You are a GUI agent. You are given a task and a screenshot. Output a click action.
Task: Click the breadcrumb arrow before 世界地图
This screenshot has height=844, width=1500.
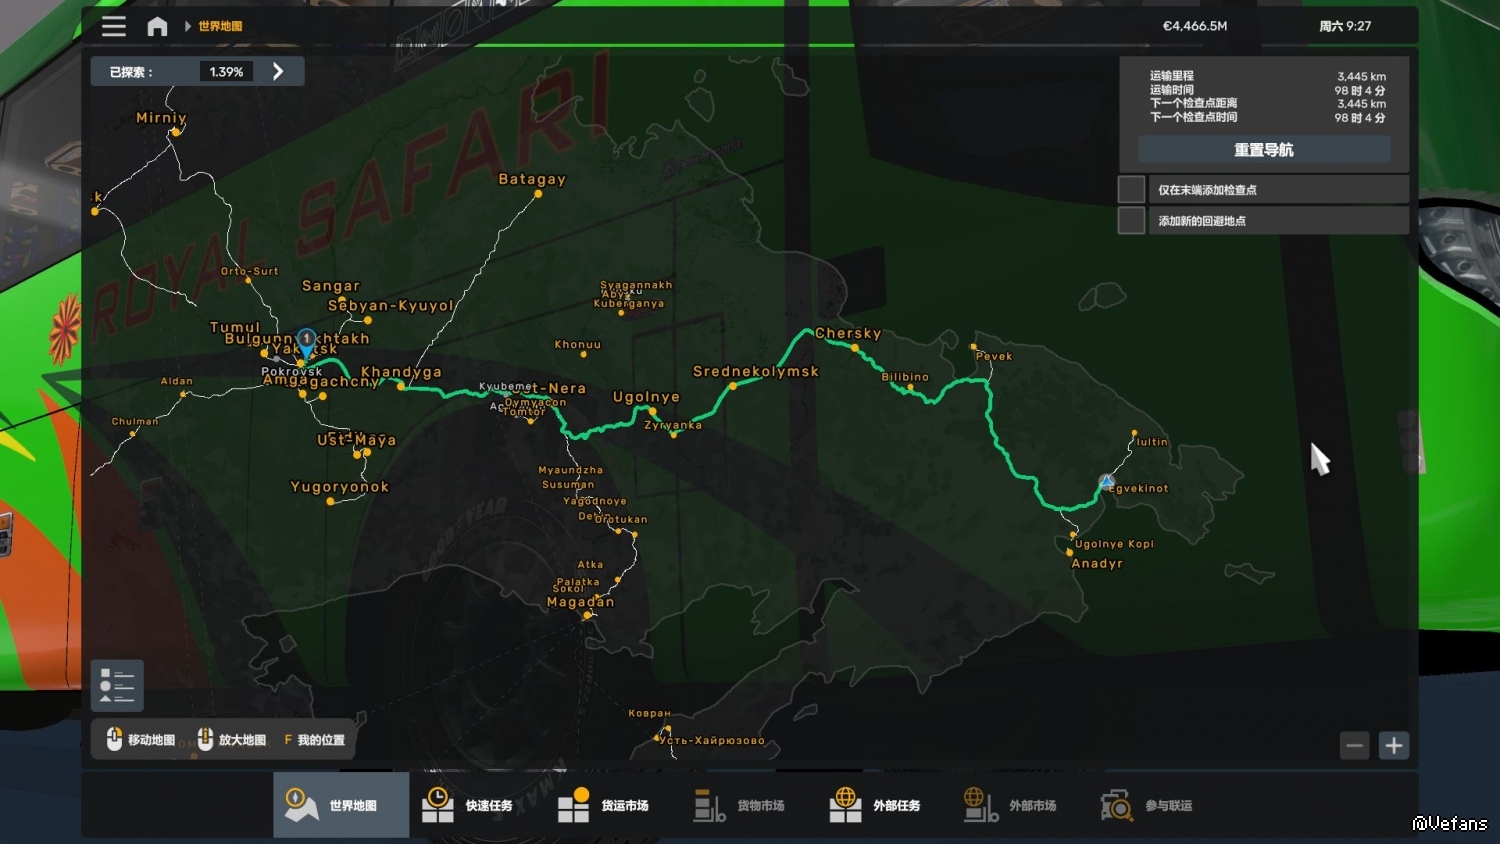click(x=187, y=26)
